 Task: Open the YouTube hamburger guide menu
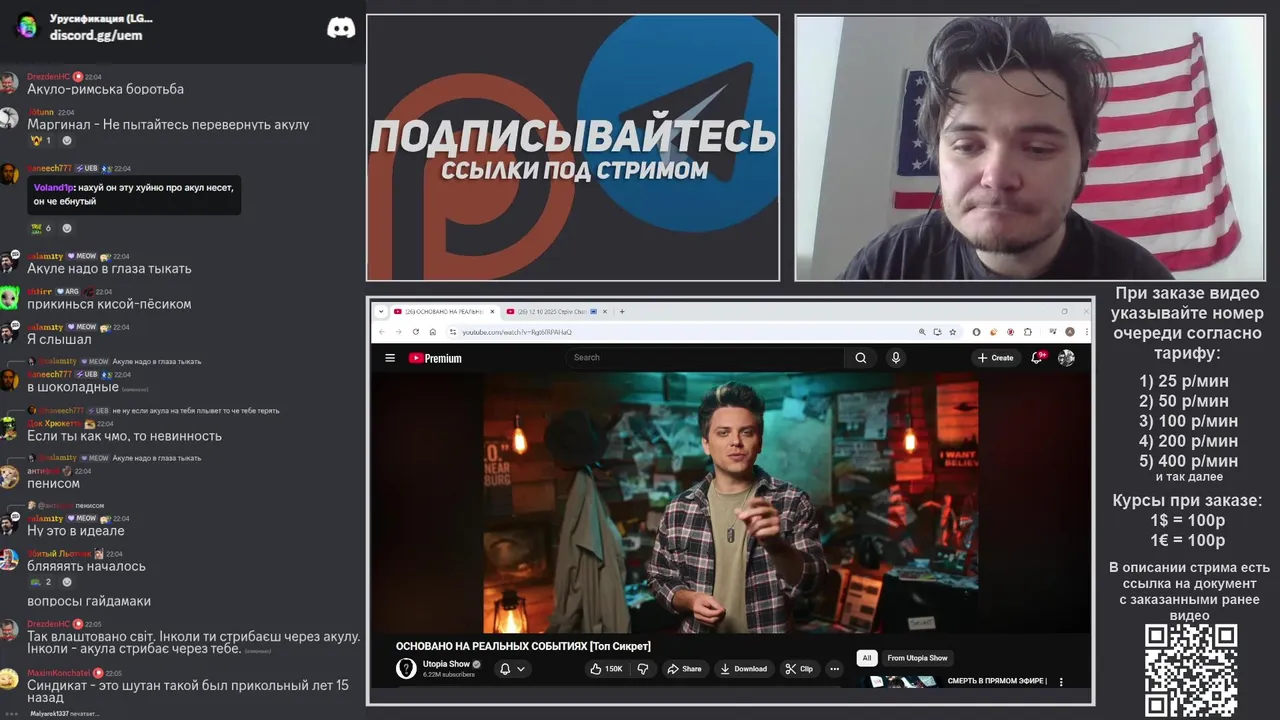tap(390, 358)
